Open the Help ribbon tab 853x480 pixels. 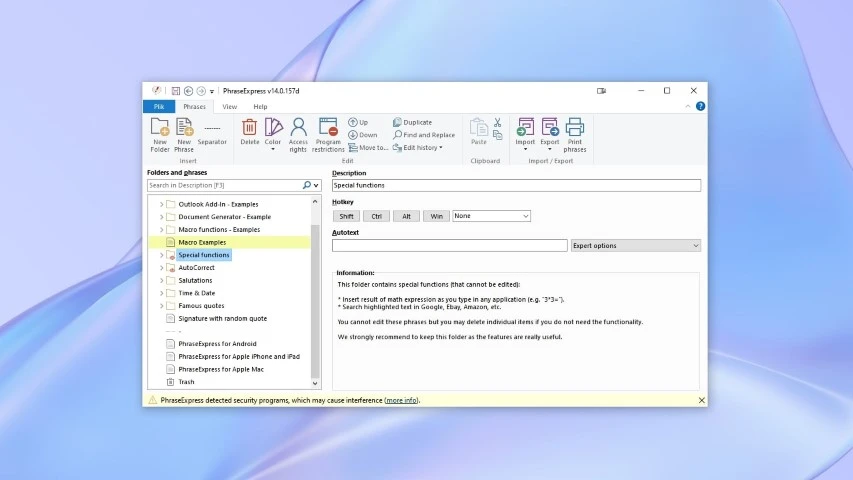pos(260,106)
